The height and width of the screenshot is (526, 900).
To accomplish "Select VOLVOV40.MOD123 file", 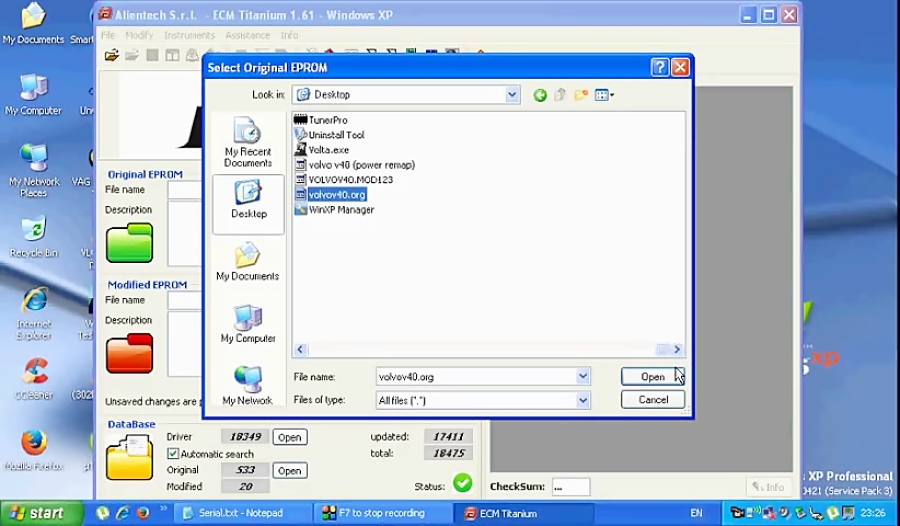I will pyautogui.click(x=344, y=180).
